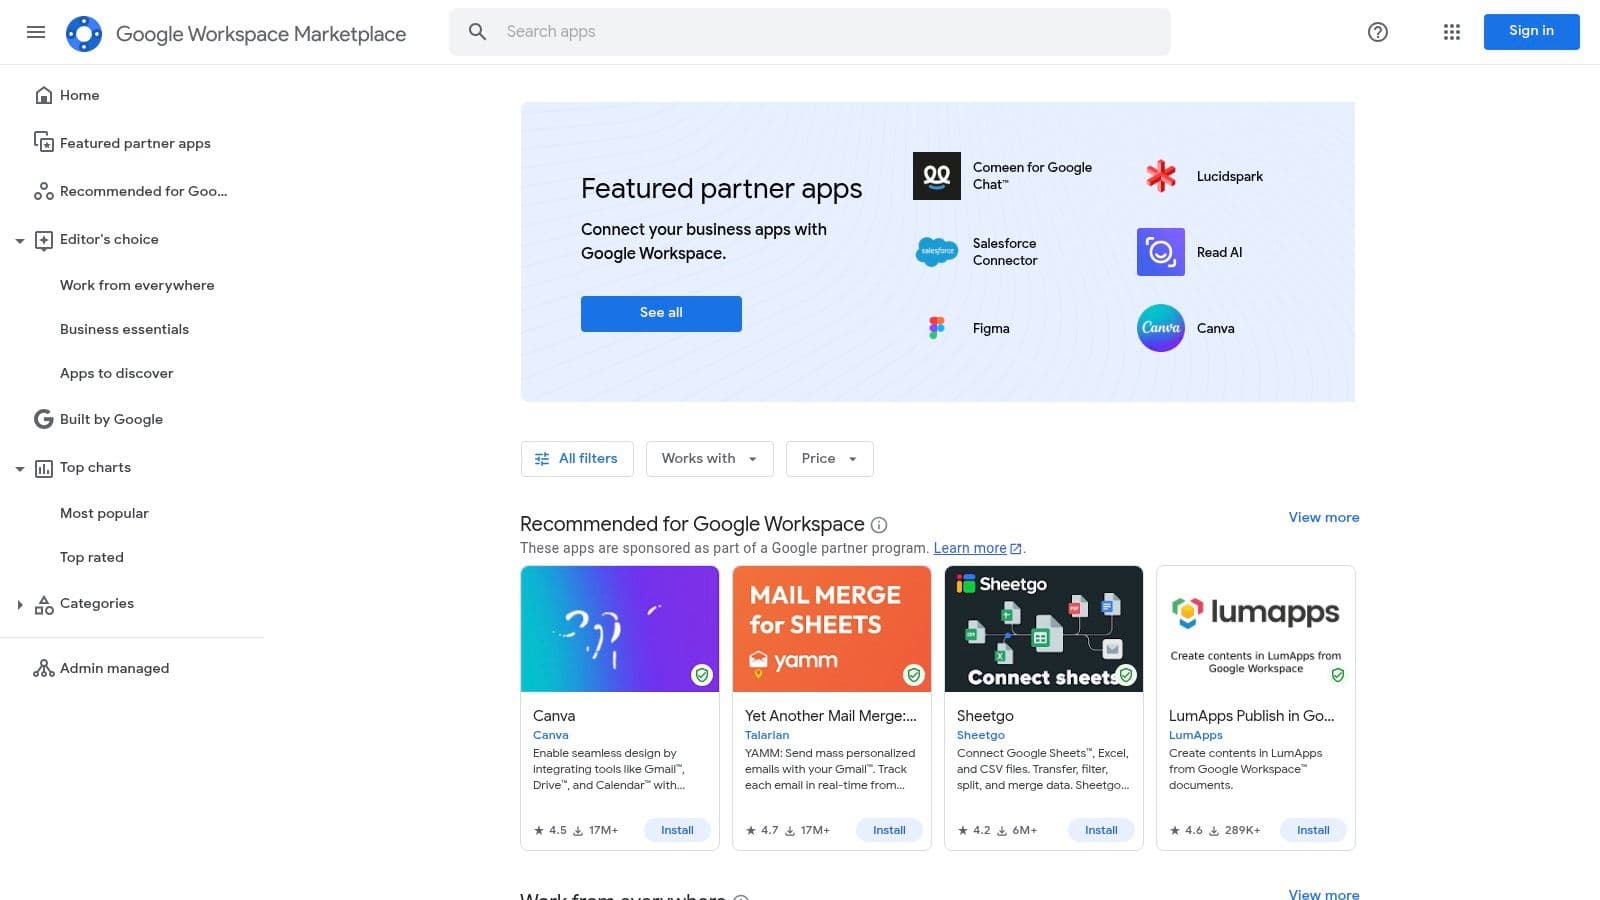
Task: Collapse the Editor's choice section
Action: (20, 240)
